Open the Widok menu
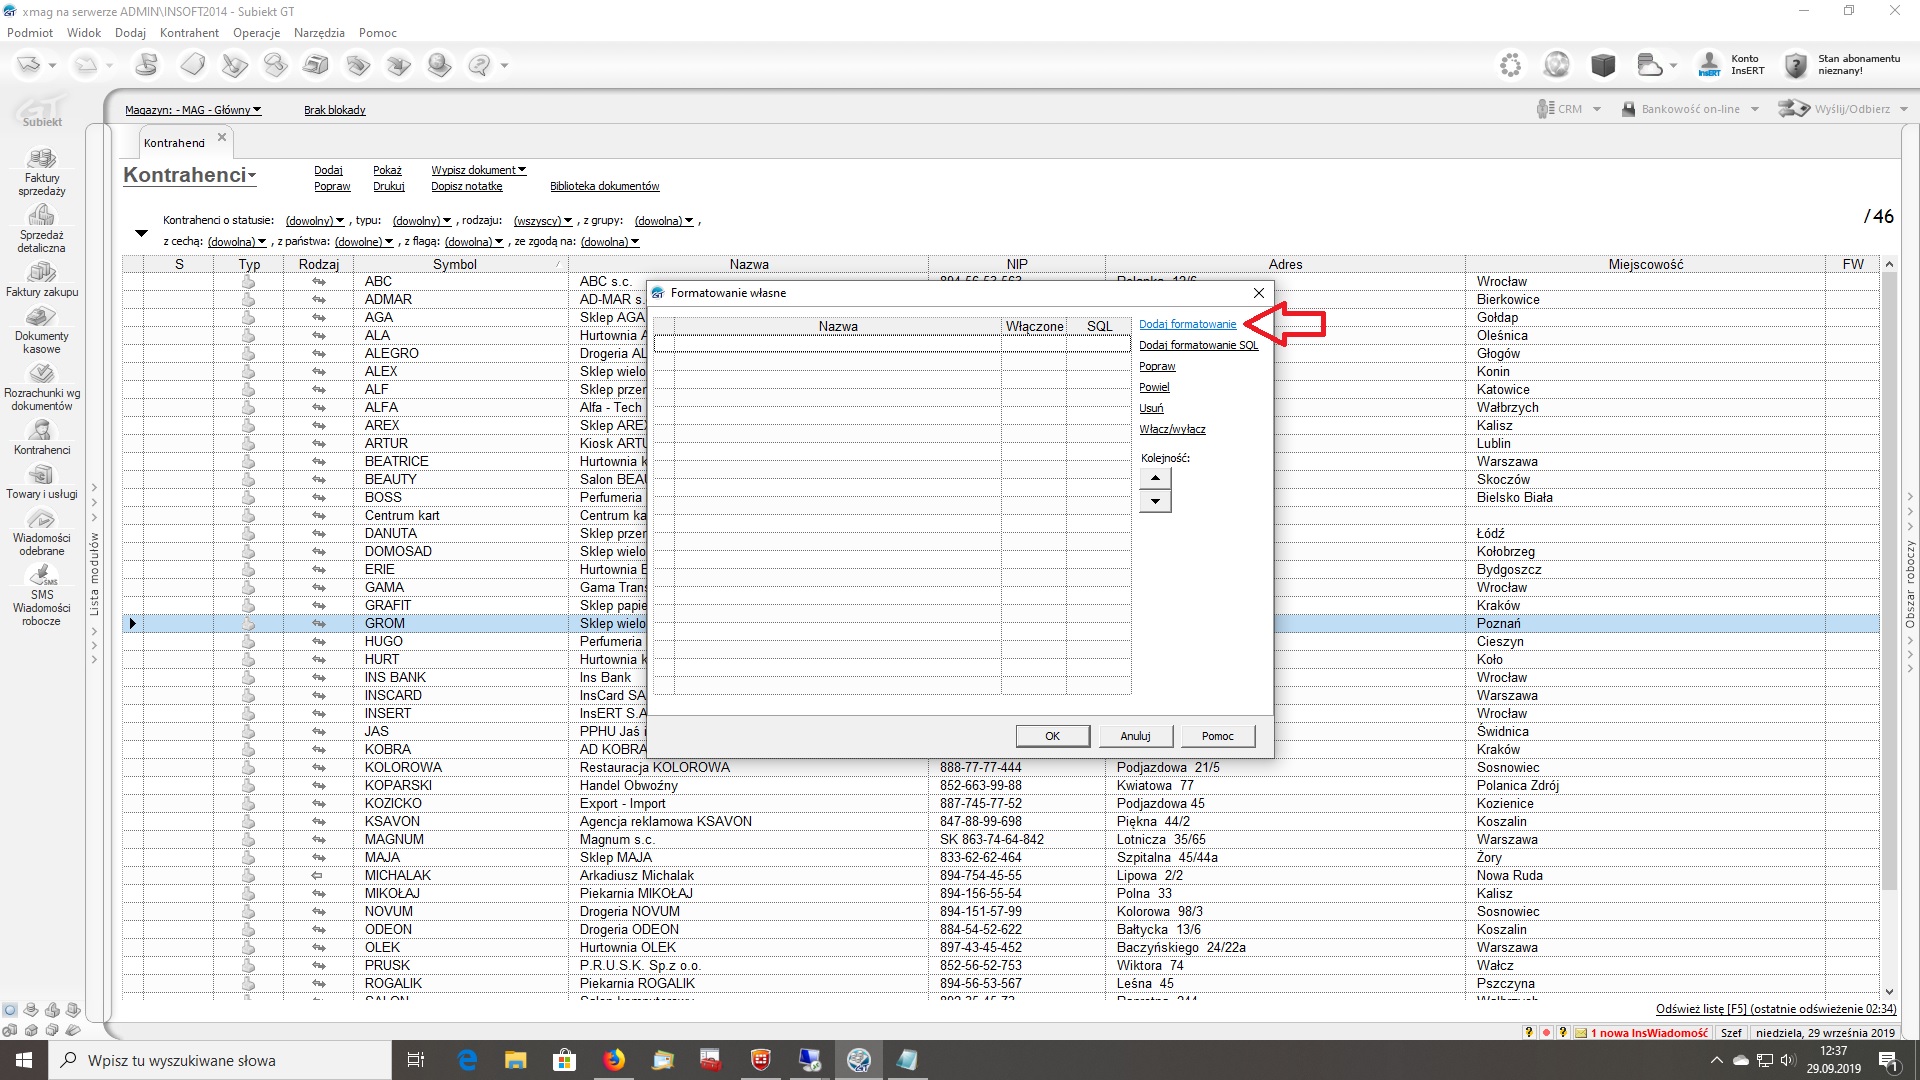This screenshot has height=1080, width=1920. [x=84, y=33]
